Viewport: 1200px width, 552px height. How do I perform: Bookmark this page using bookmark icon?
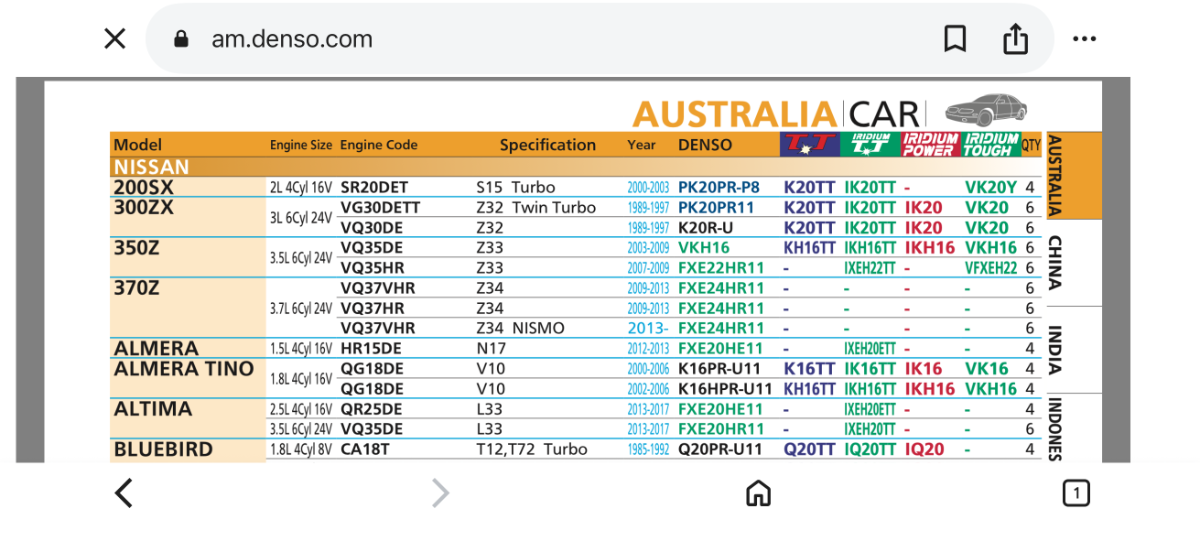tap(955, 39)
